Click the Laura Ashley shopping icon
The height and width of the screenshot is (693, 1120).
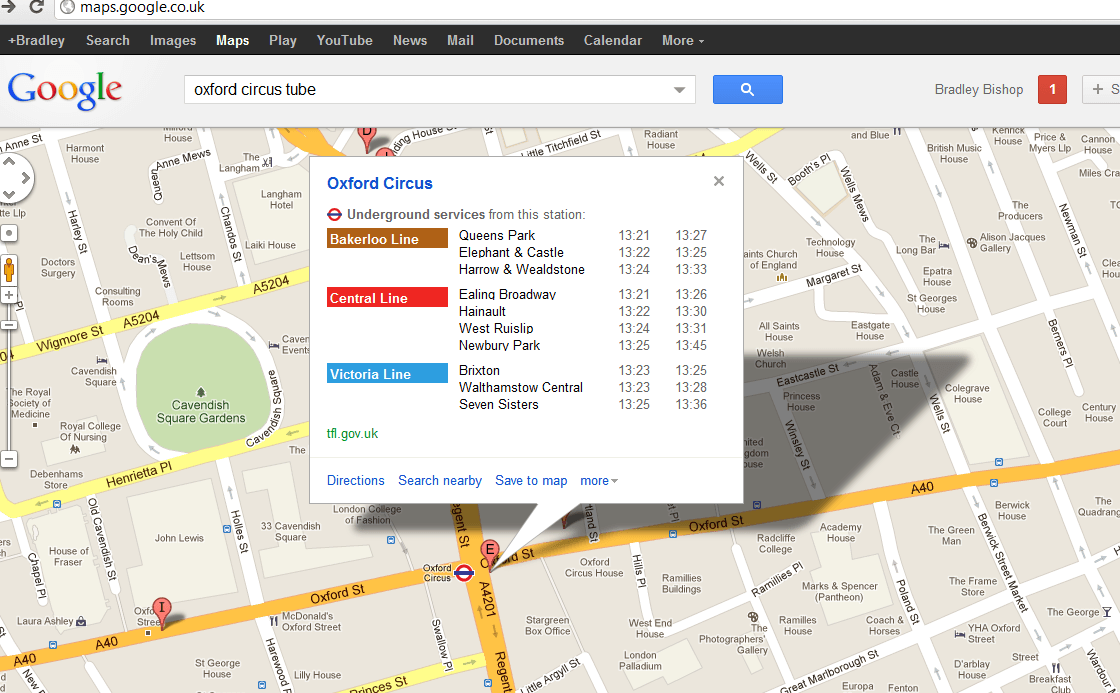tap(81, 622)
